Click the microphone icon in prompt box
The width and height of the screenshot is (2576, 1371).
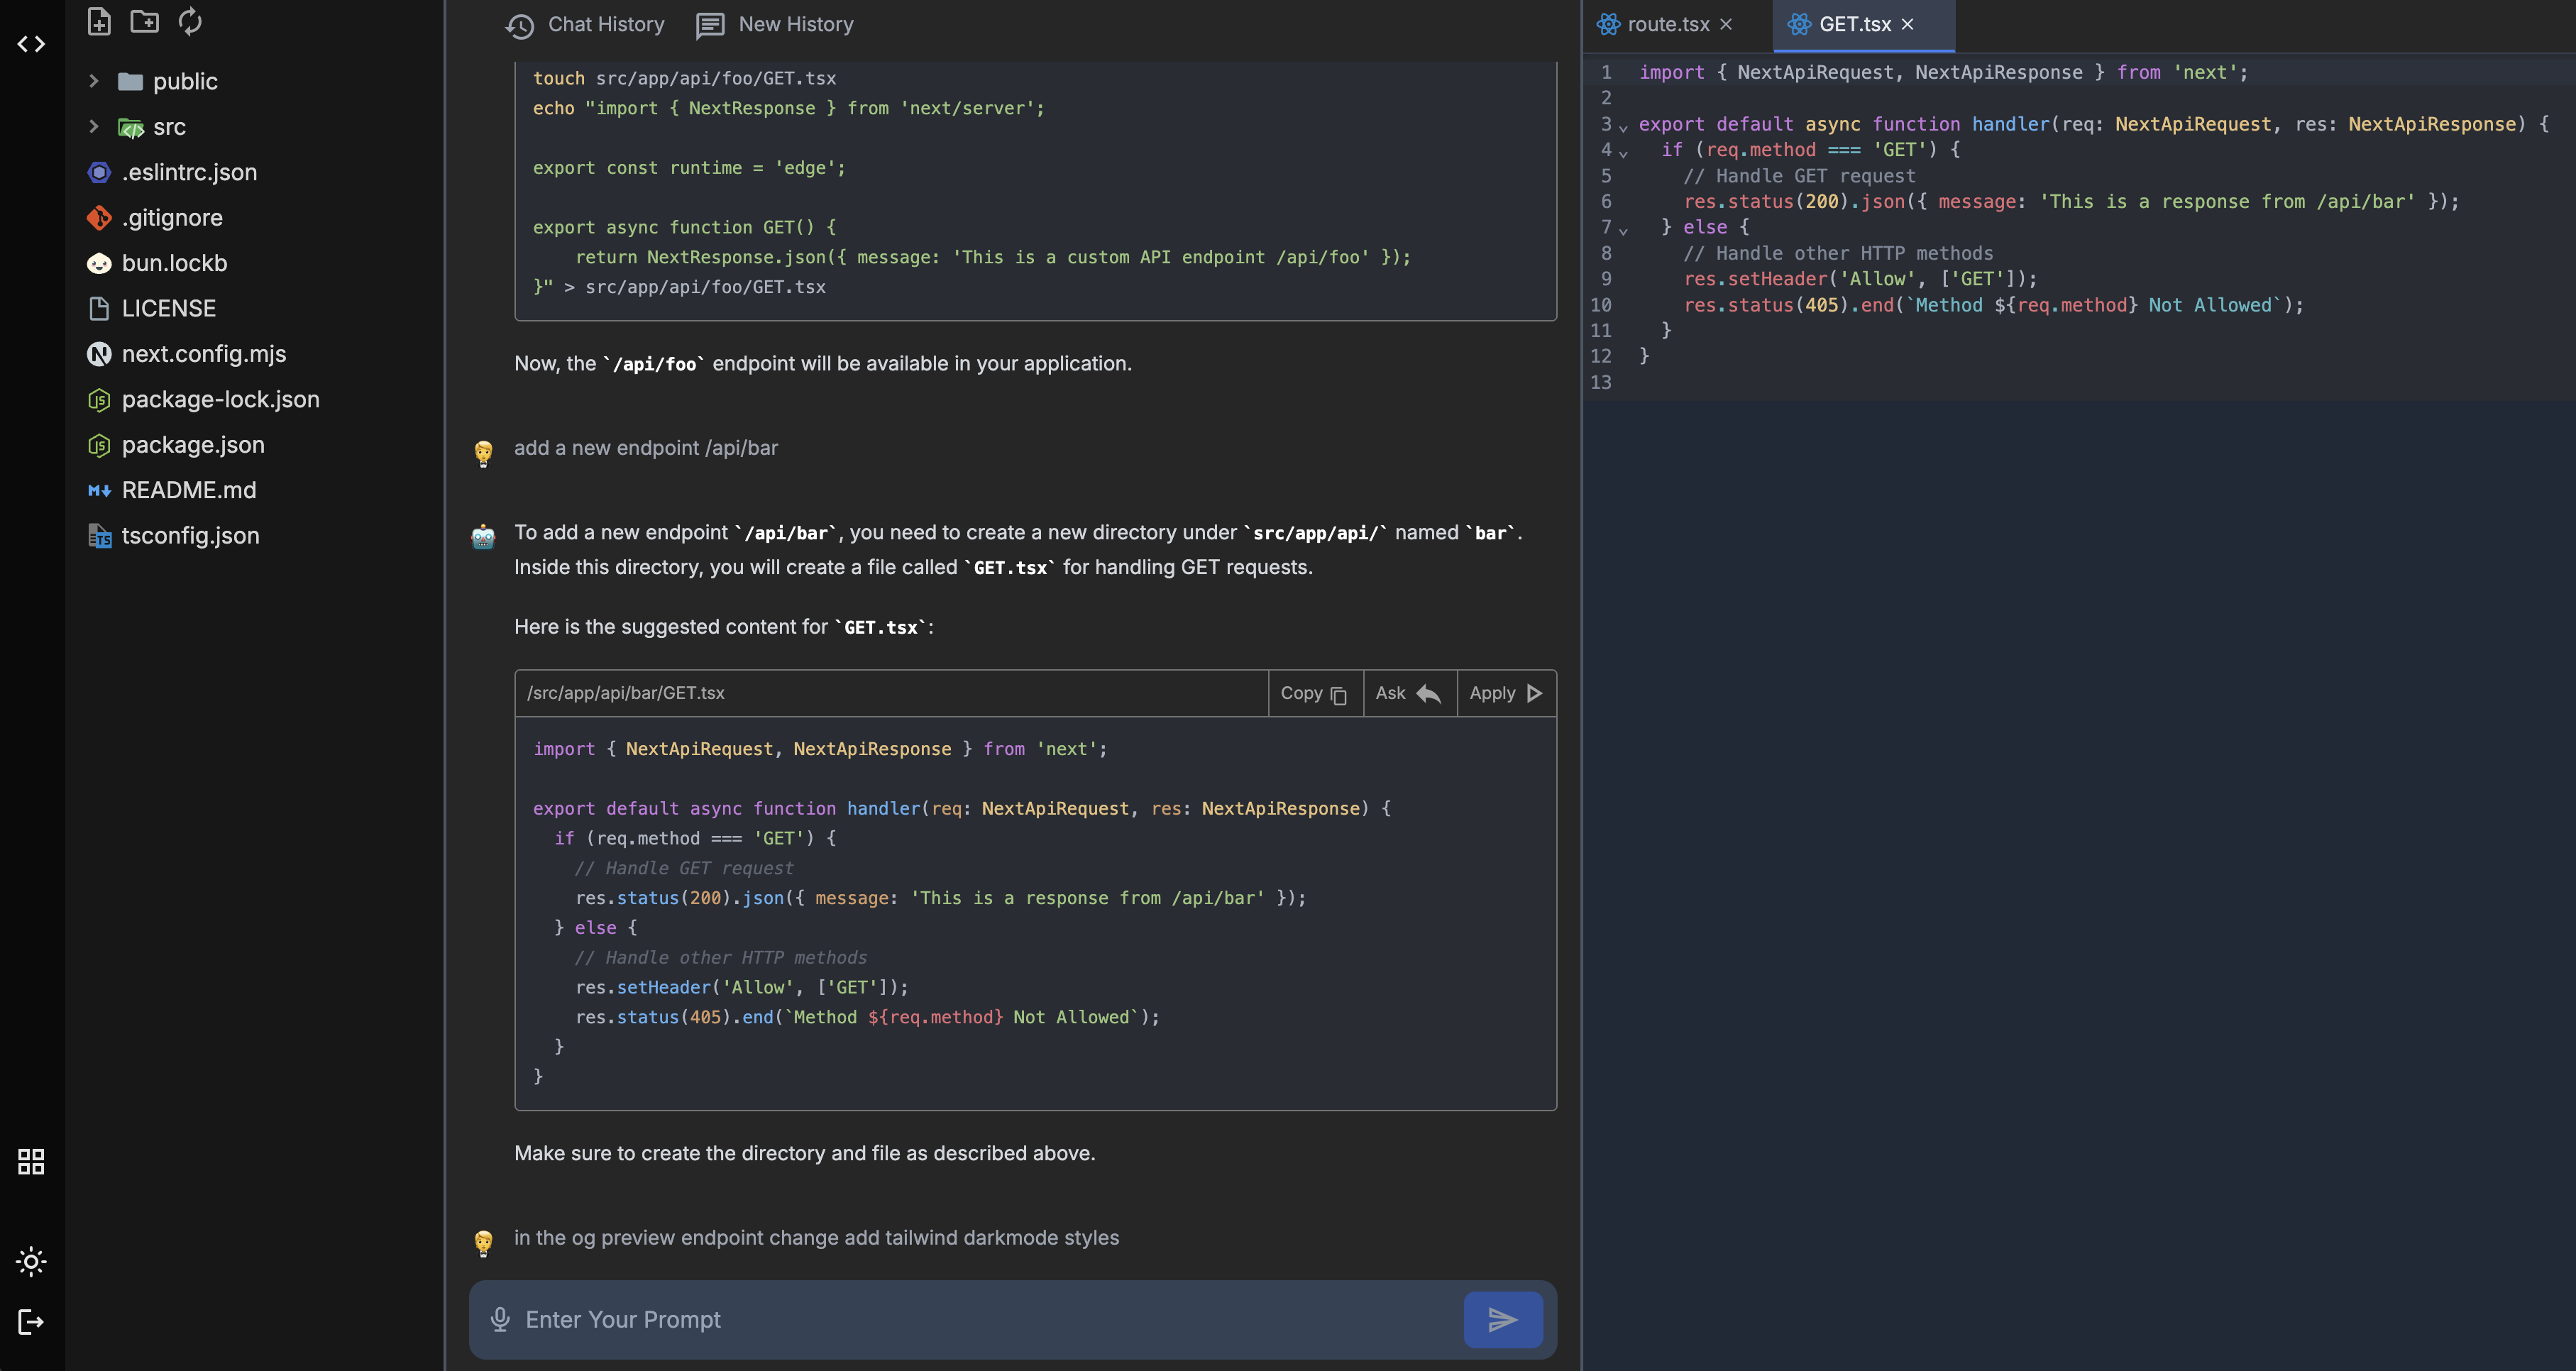(500, 1320)
